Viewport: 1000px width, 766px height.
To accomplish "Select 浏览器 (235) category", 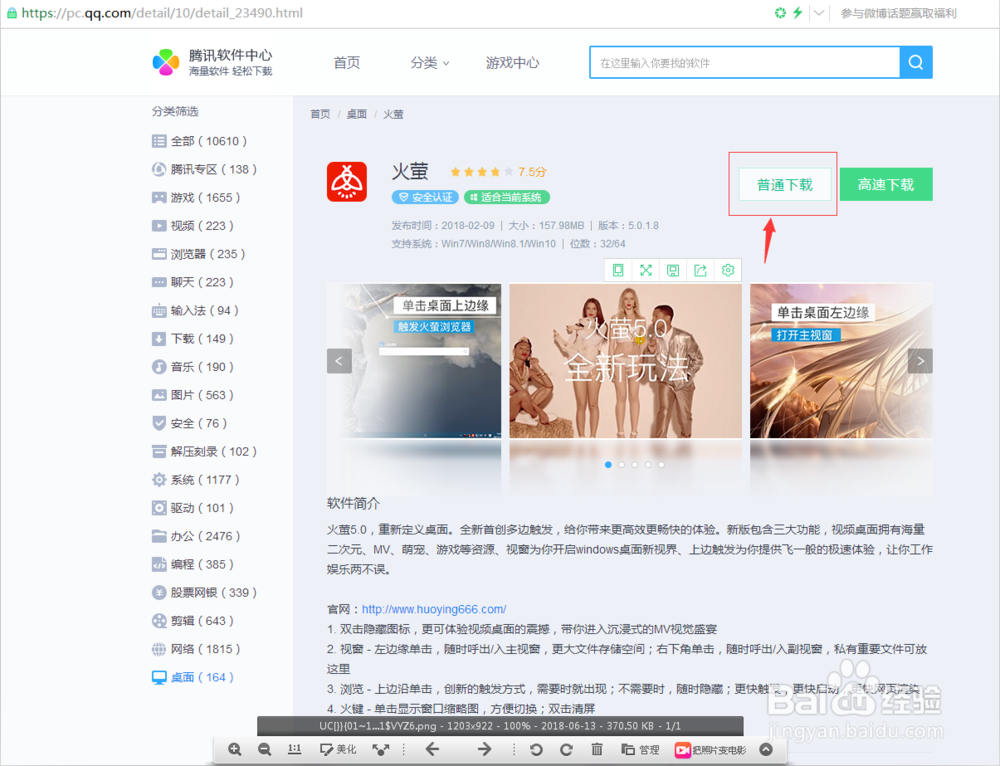I will pyautogui.click(x=198, y=254).
